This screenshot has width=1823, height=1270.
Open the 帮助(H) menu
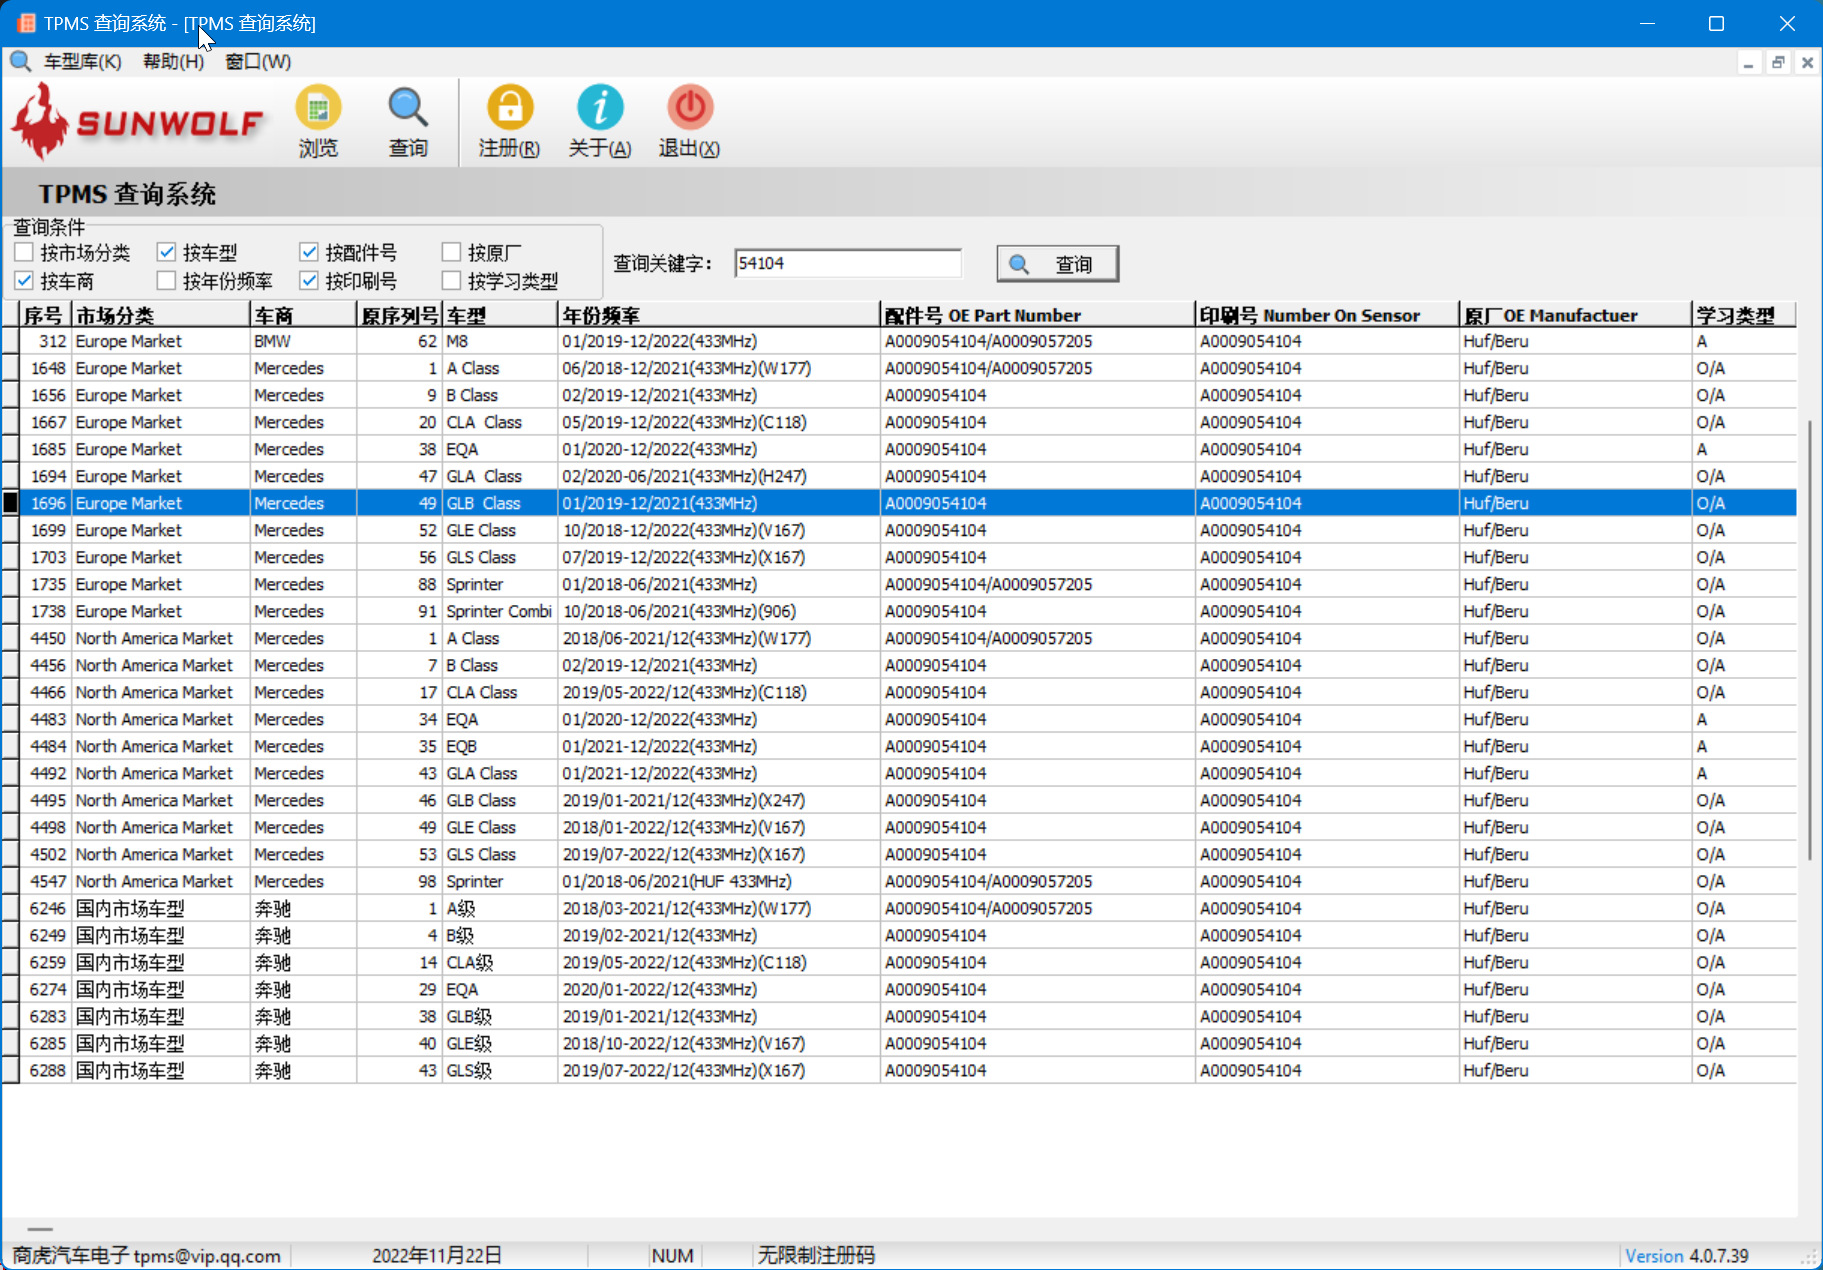pos(173,62)
